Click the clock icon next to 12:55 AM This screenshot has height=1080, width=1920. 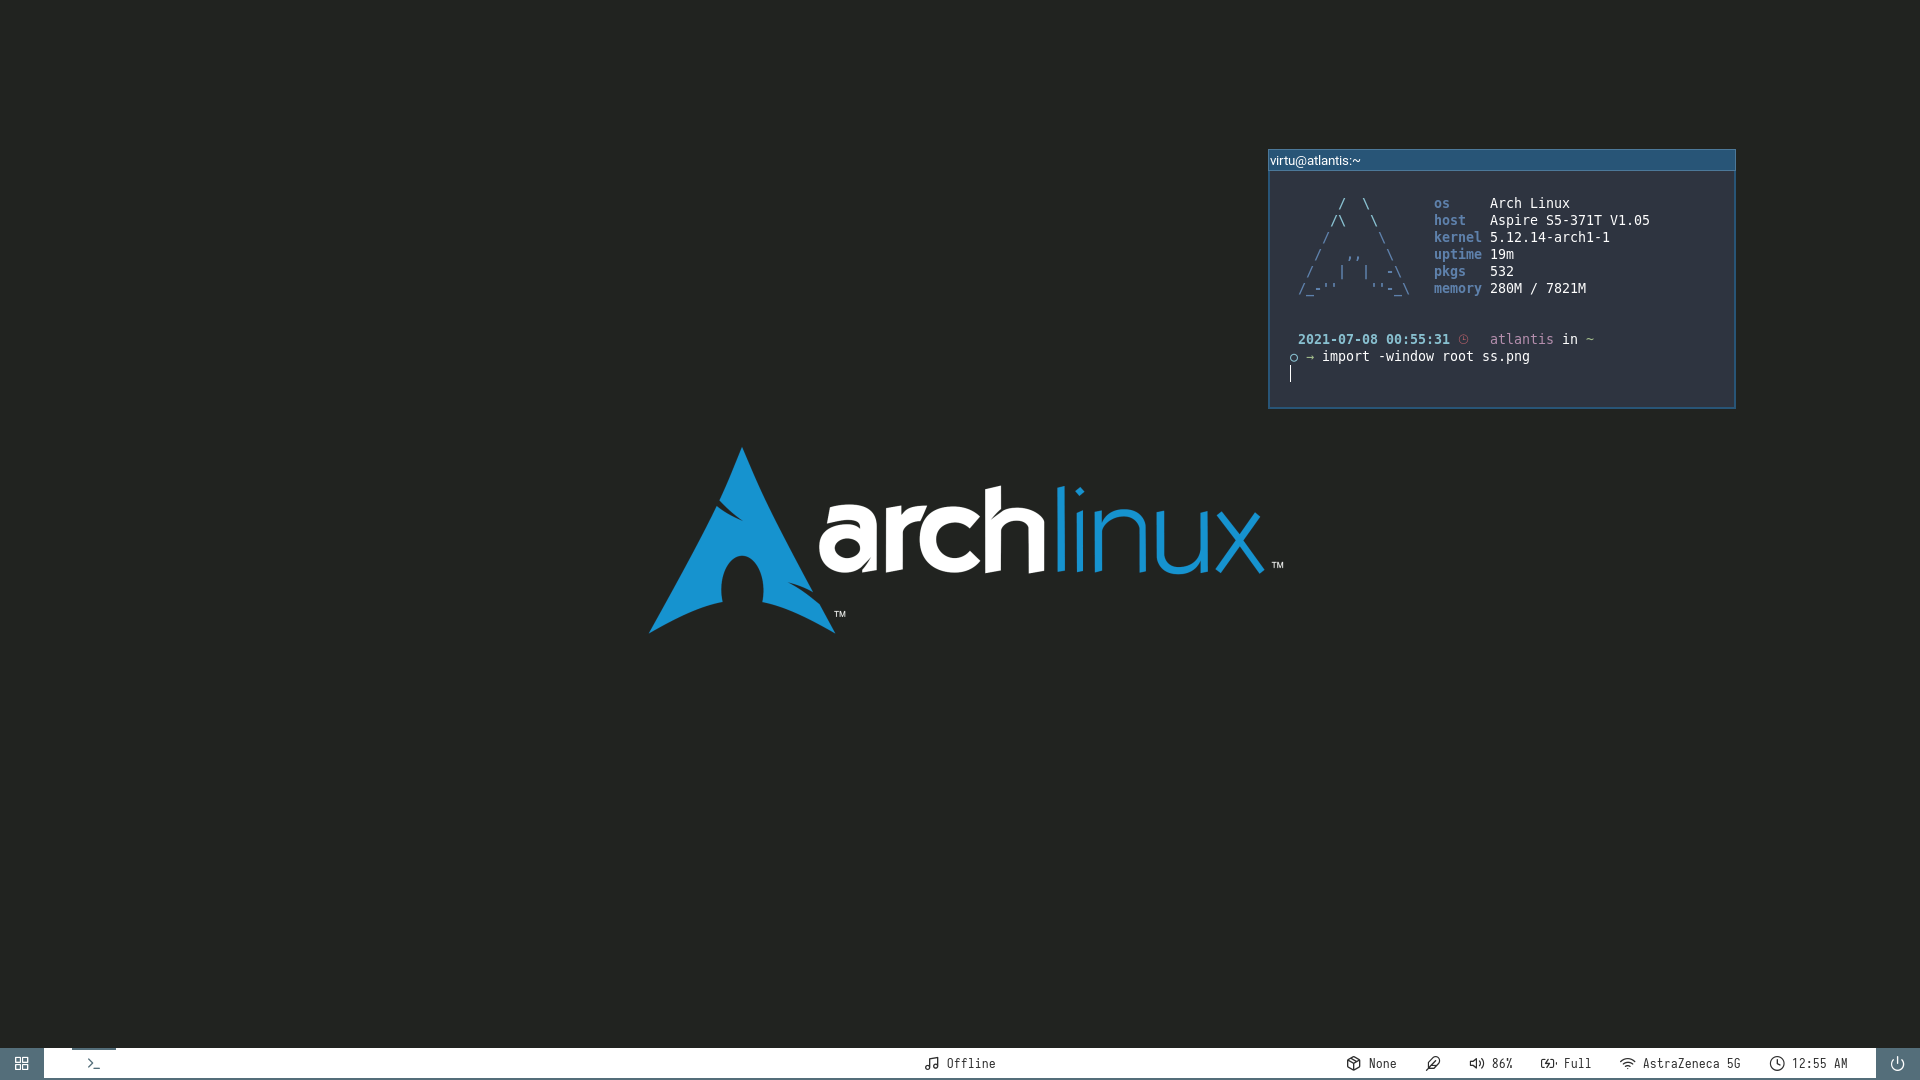click(1777, 1063)
